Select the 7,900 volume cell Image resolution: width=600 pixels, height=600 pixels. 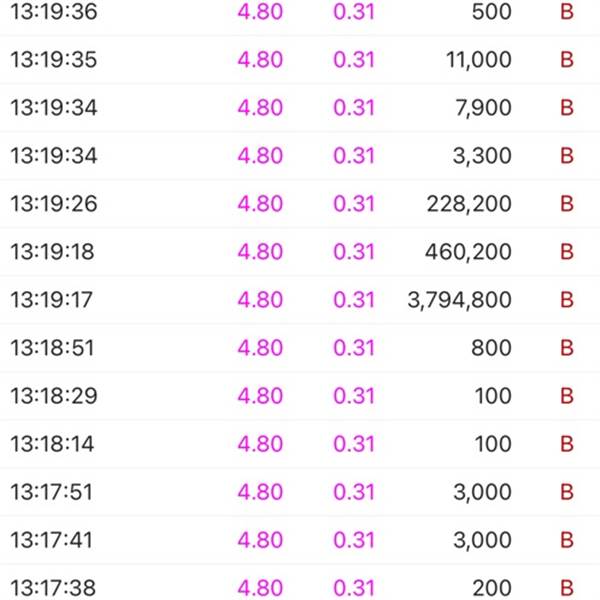484,108
